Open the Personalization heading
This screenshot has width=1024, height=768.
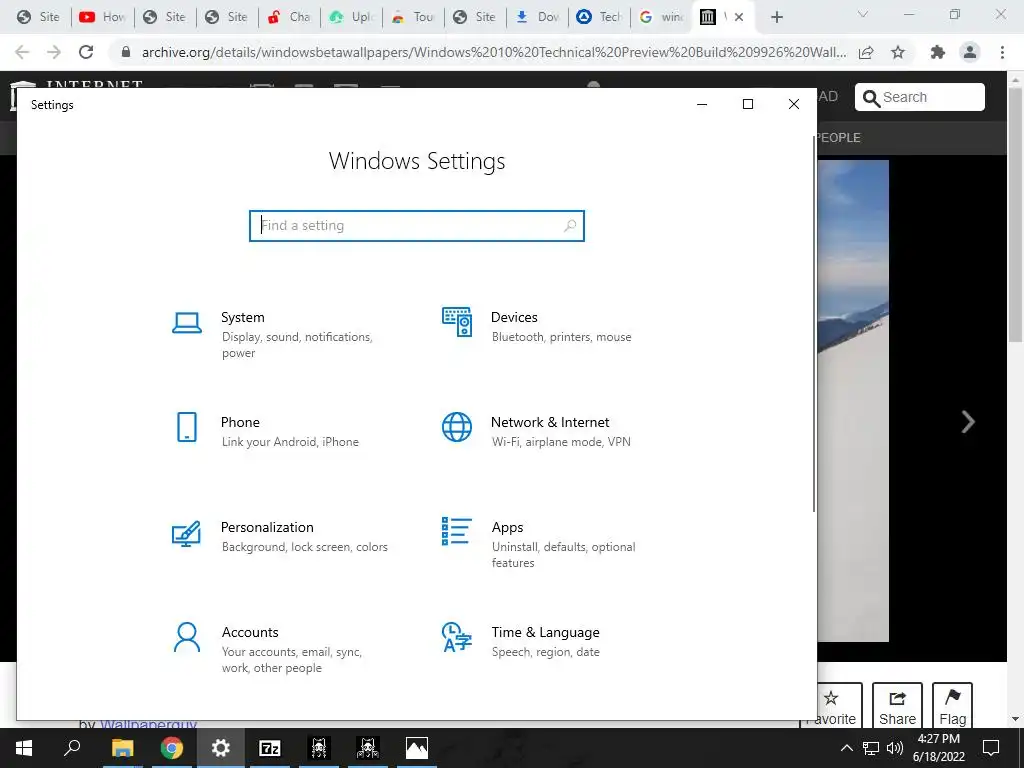tap(267, 527)
